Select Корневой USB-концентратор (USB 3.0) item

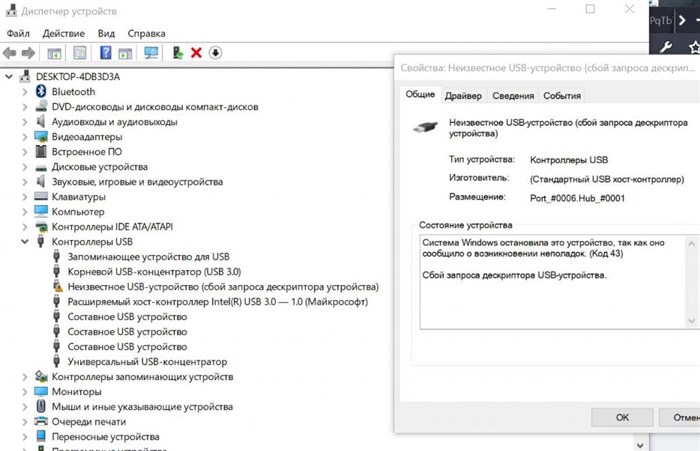(154, 271)
